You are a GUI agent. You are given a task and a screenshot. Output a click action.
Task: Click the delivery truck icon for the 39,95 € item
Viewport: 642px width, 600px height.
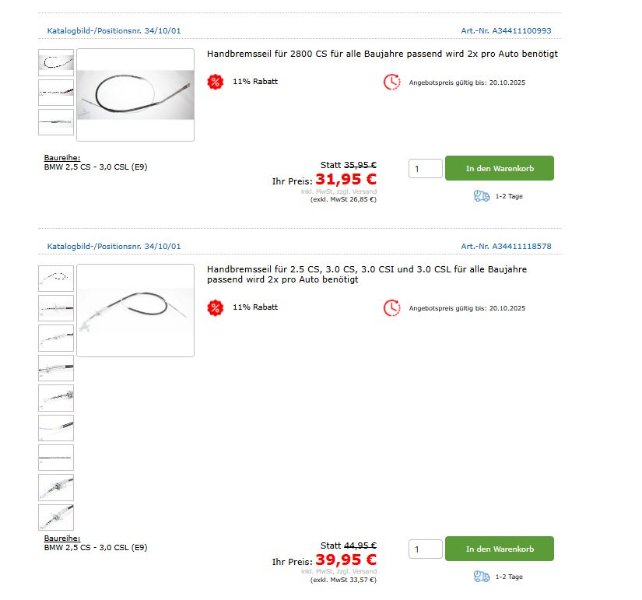[x=481, y=576]
